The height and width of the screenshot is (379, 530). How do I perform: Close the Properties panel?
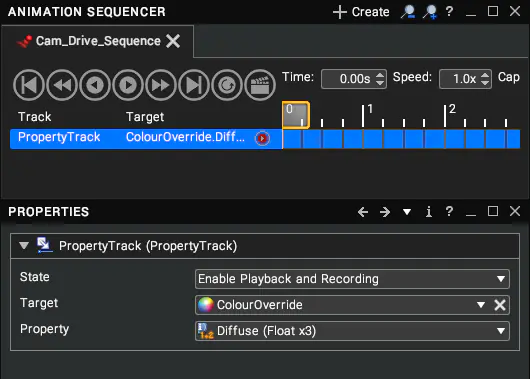point(515,211)
